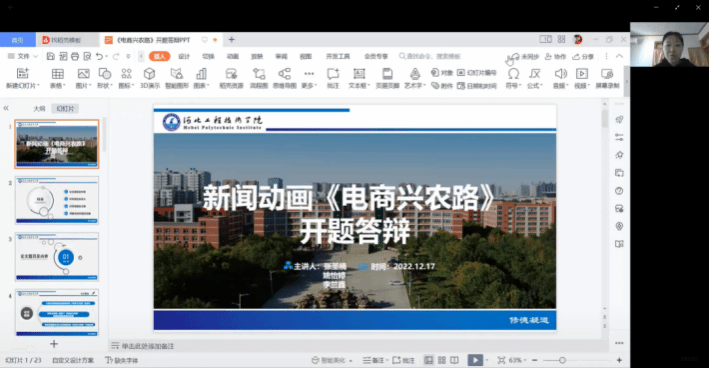Click the save icon in quick toolbar
This screenshot has height=368, width=710.
[51, 56]
